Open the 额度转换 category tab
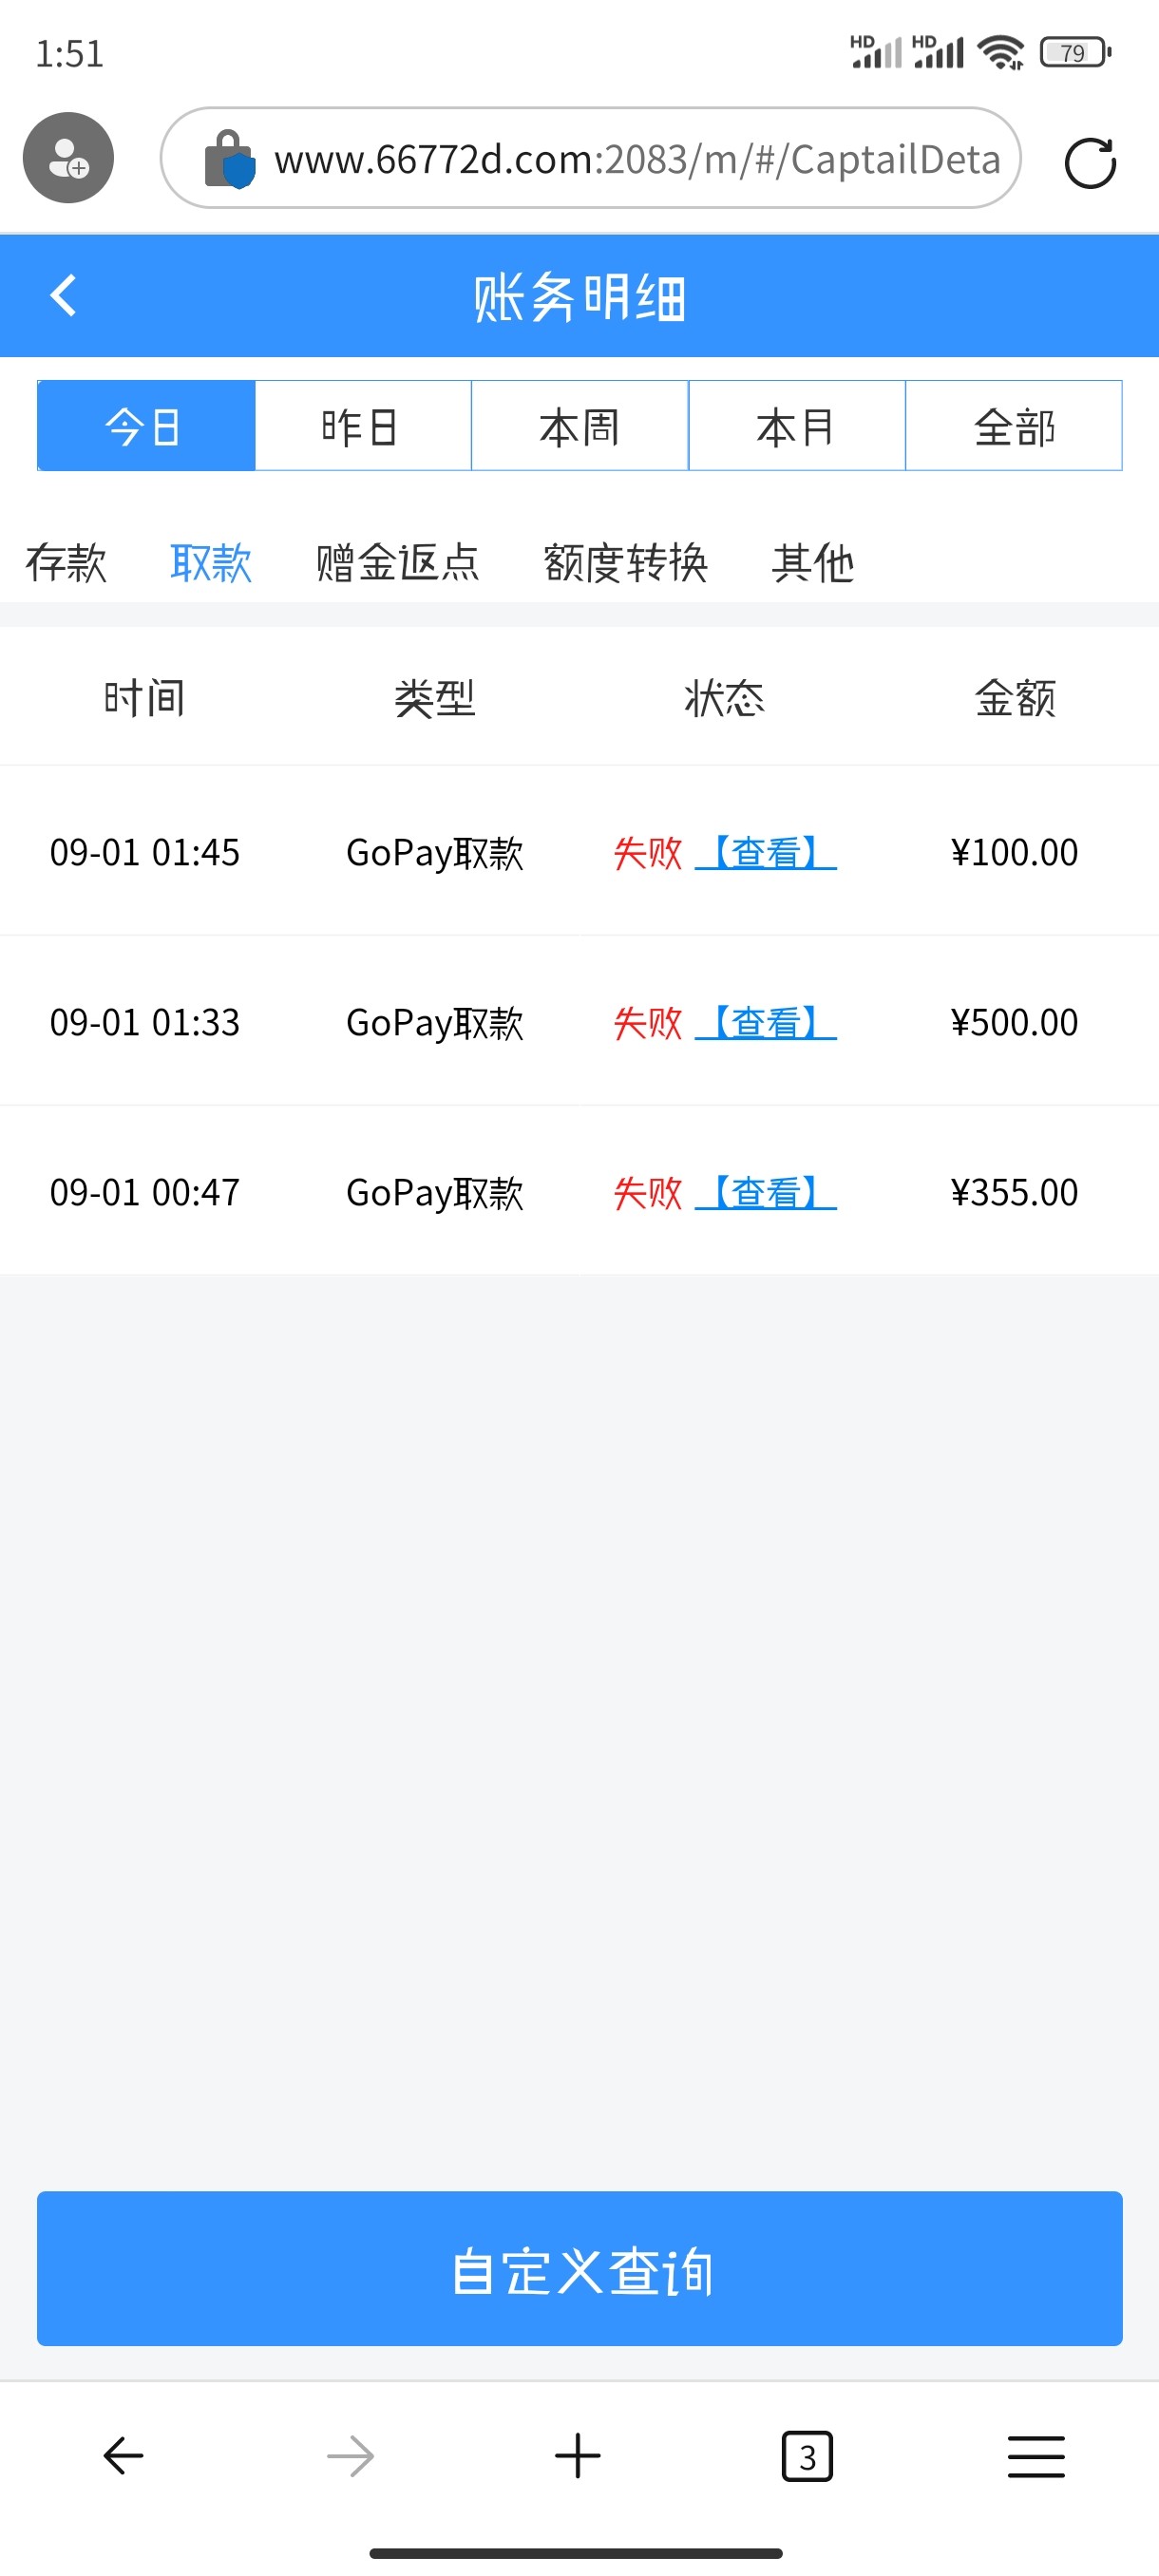Screen dimensions: 1159x2576 (625, 562)
